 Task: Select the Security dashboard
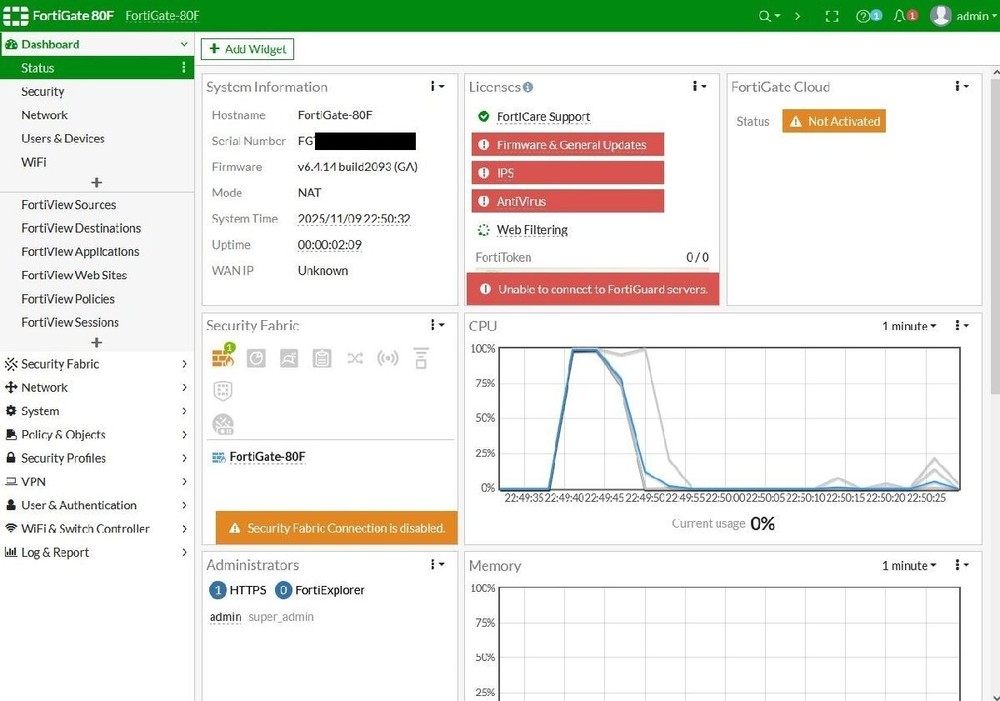pos(43,91)
